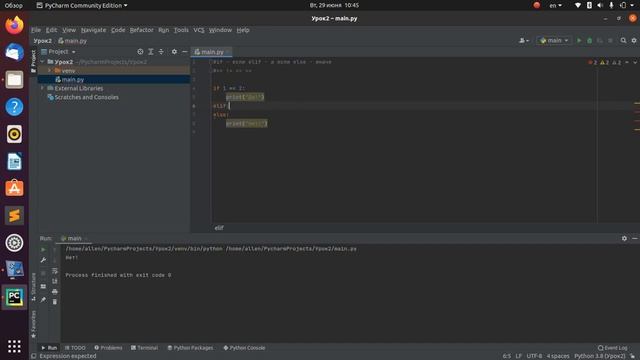Screen dimensions: 640x360
Task: Toggle read-only lock icon in status bar
Action: (632, 356)
